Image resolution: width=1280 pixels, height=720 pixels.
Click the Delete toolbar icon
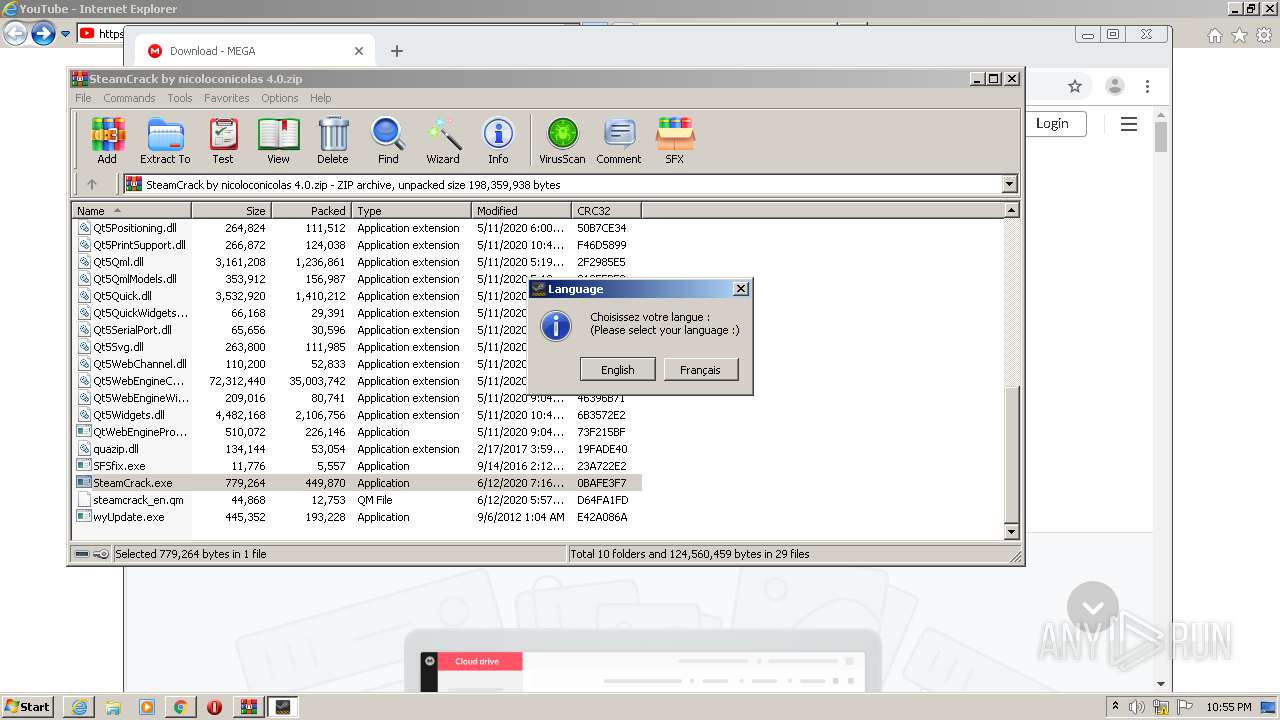tap(333, 140)
